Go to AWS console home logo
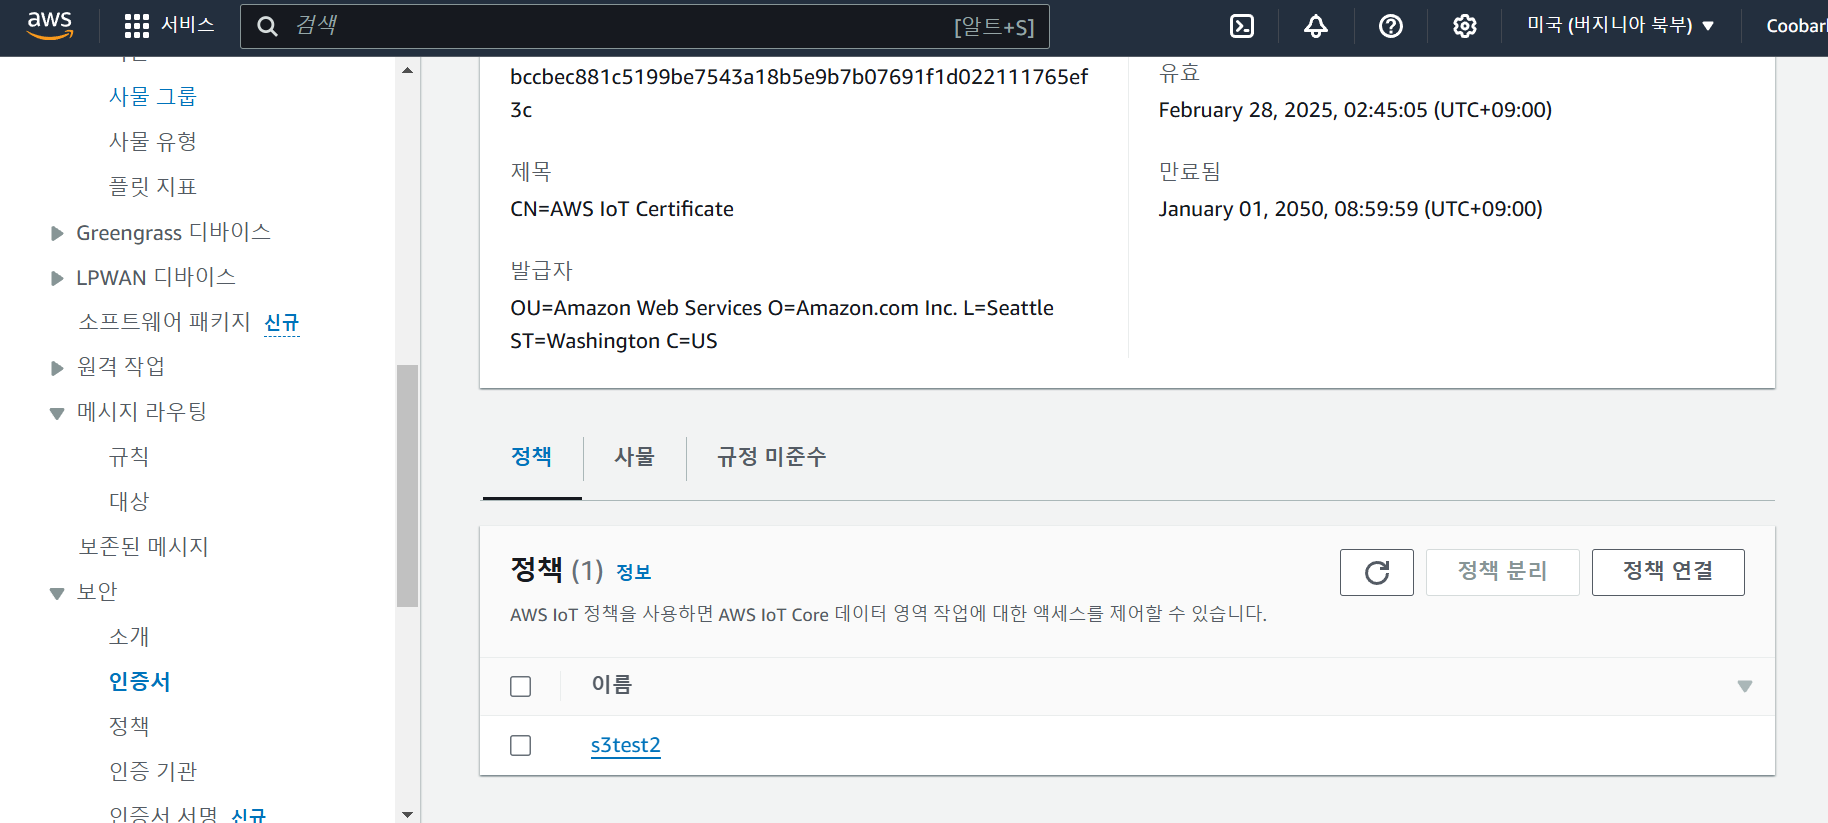The width and height of the screenshot is (1828, 823). point(49,25)
